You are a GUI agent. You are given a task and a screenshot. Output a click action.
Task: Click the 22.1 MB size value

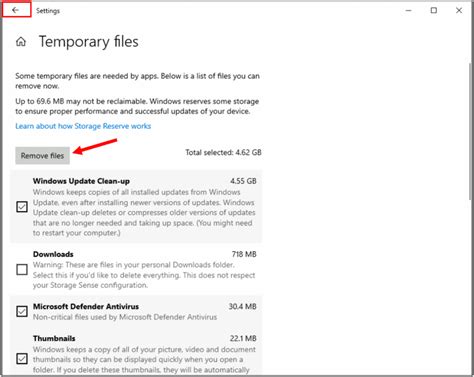243,338
